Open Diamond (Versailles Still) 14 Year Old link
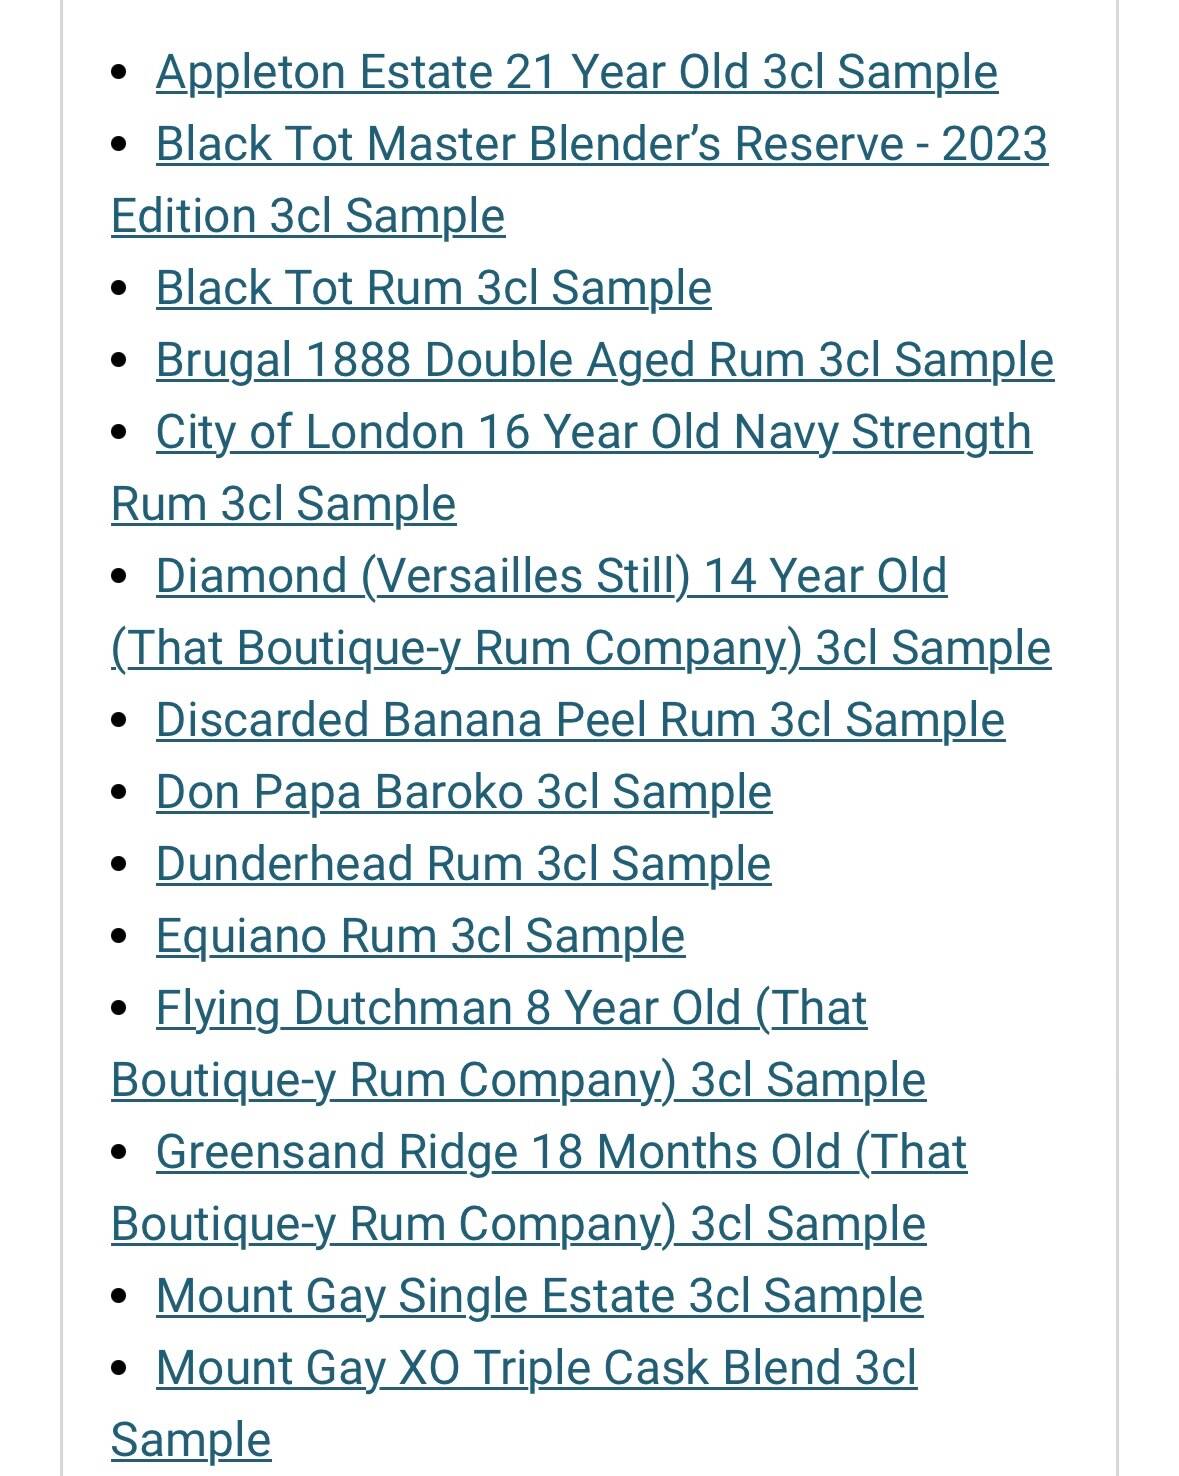This screenshot has height=1476, width=1179. [551, 576]
